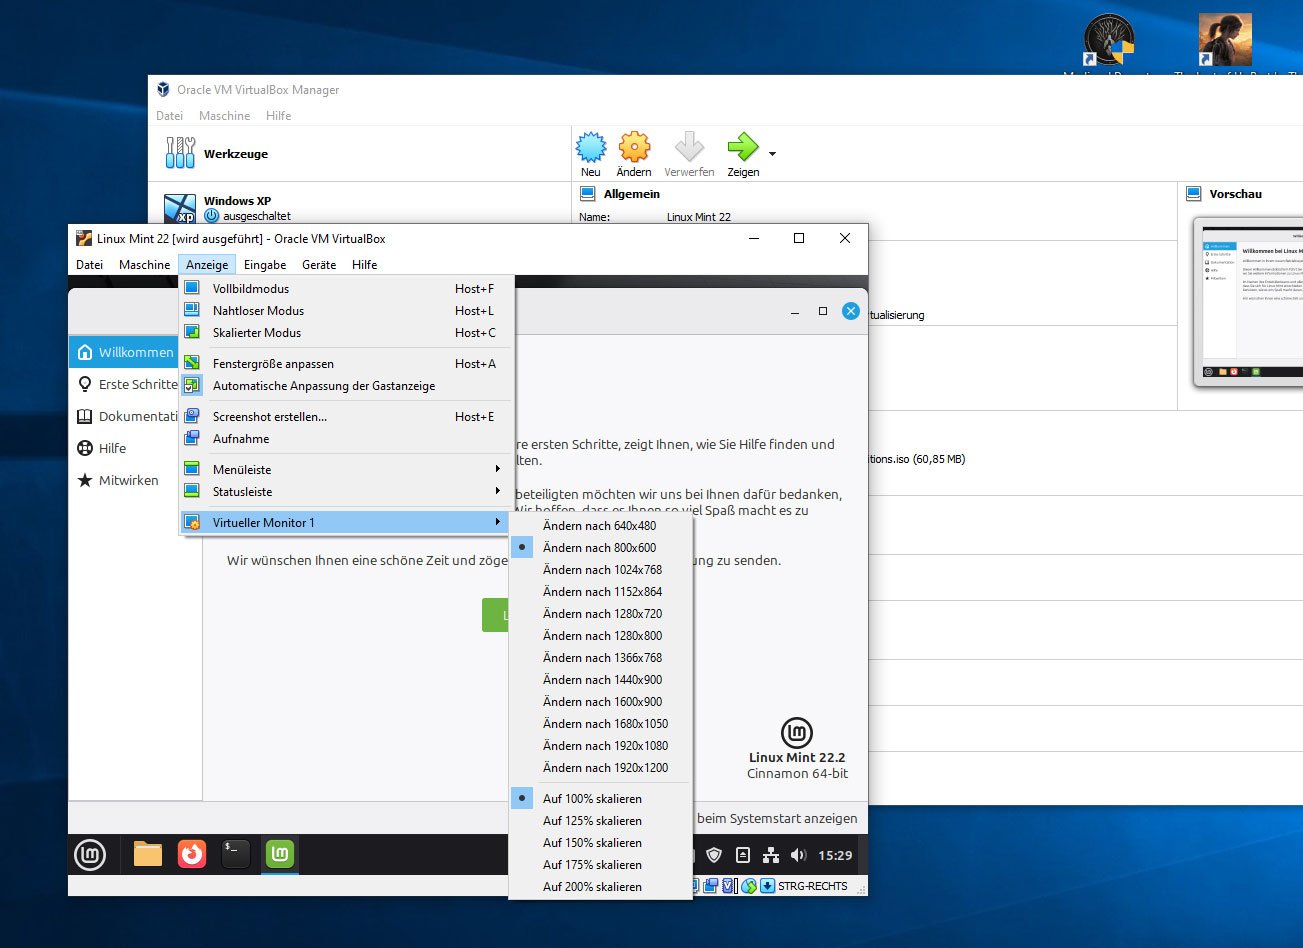Expand the Menüleiste submenu arrow

click(x=498, y=469)
